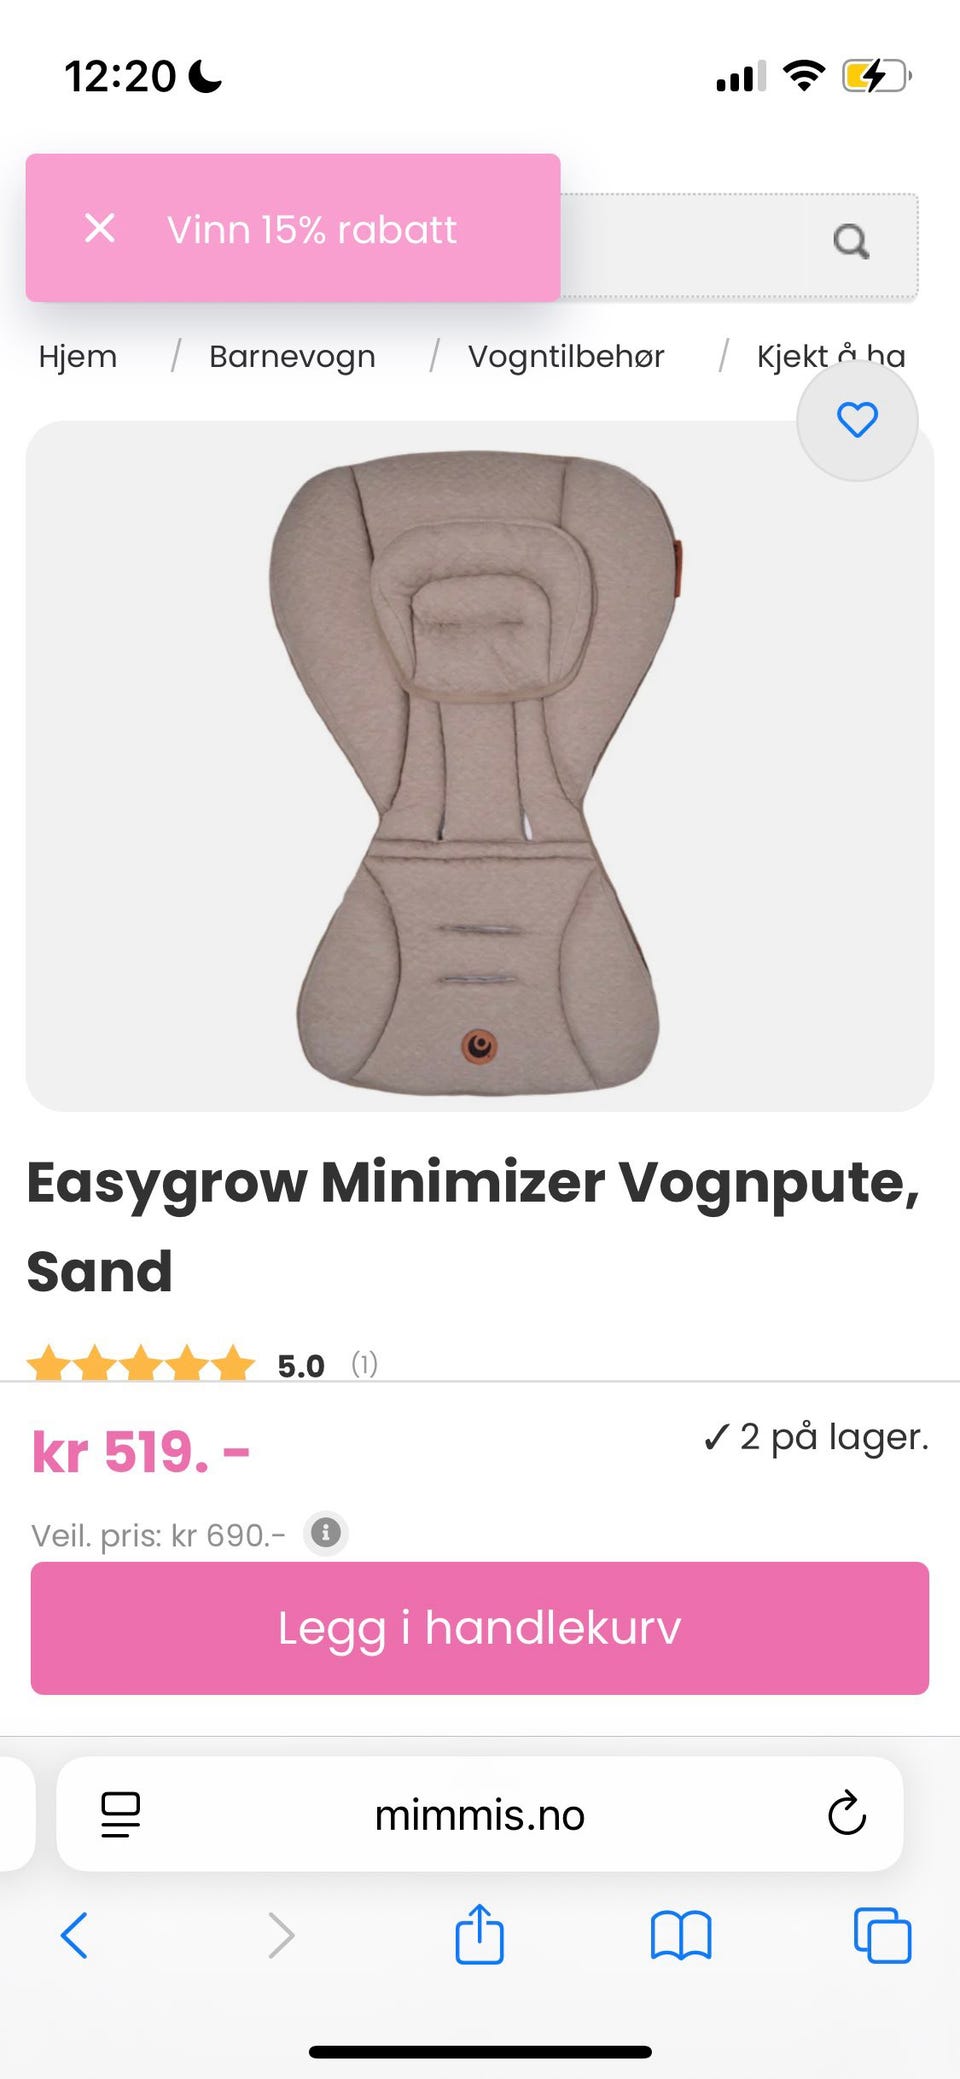Go forward with Safari forward arrow
Image resolution: width=960 pixels, height=2079 pixels.
(x=281, y=1935)
